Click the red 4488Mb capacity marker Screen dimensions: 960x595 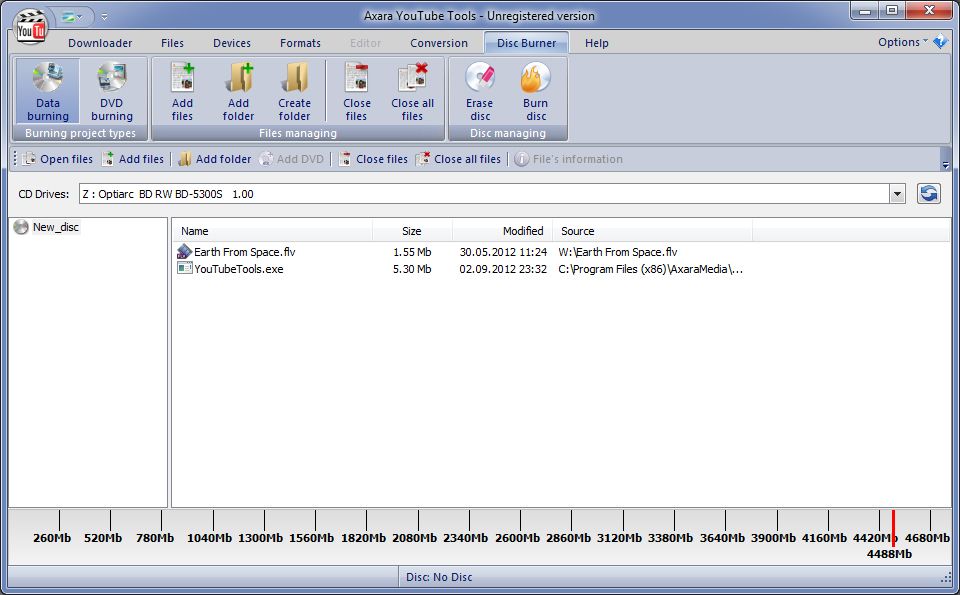coord(893,528)
